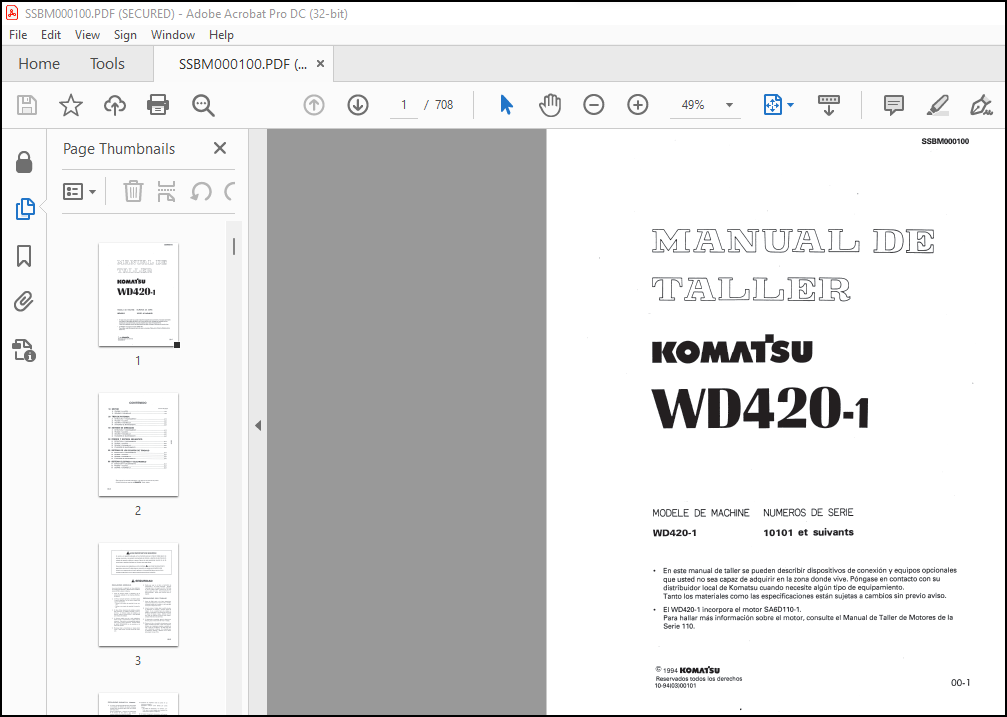1007x717 pixels.
Task: Click the SSBM000100 document code text
Action: [x=945, y=141]
